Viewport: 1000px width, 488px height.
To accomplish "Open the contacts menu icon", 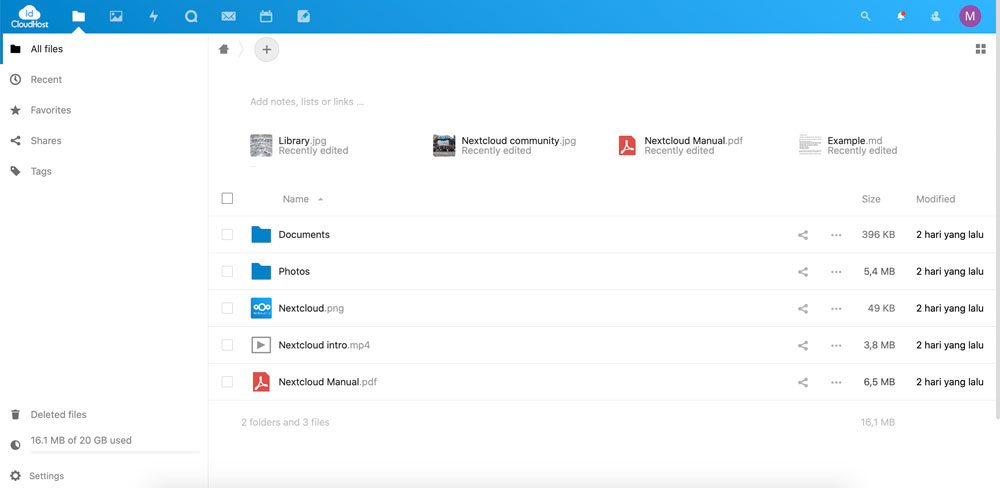I will tap(936, 17).
